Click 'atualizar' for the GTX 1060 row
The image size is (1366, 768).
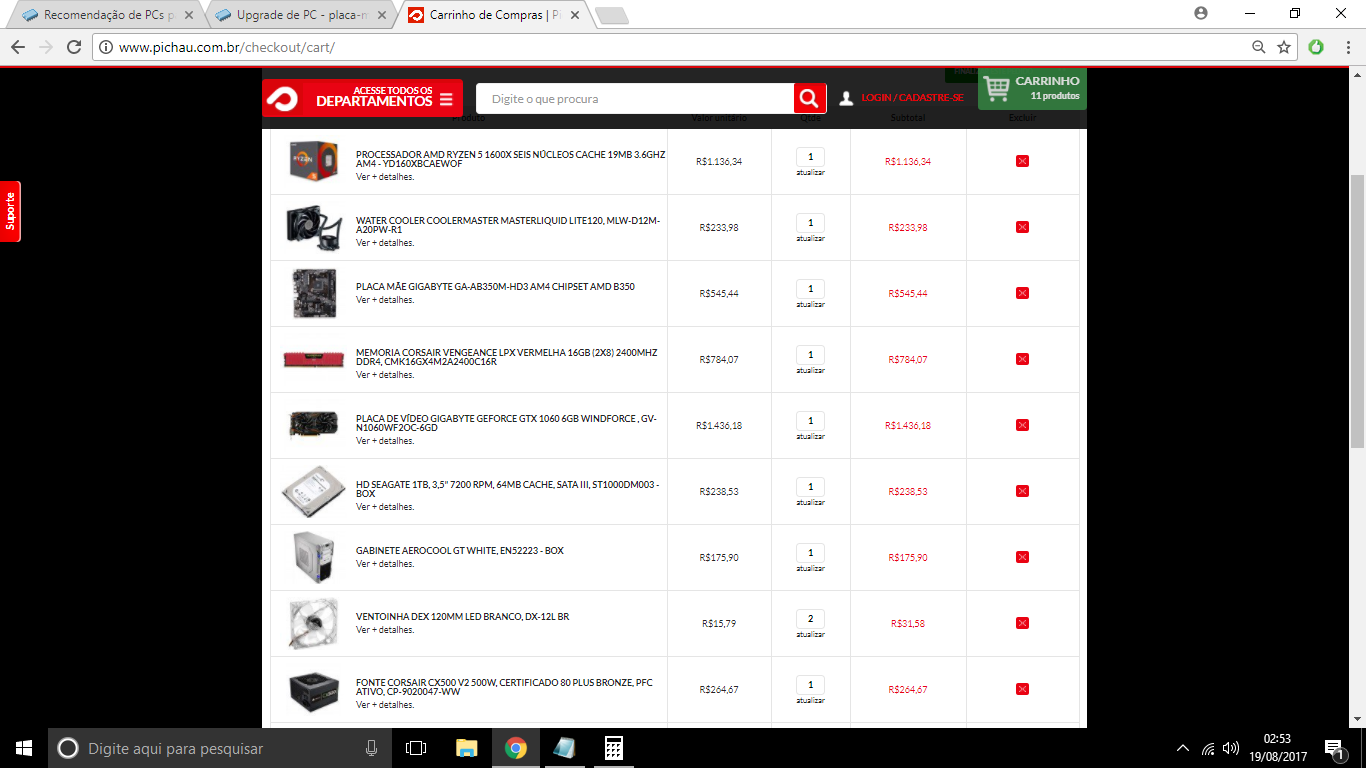pos(810,436)
